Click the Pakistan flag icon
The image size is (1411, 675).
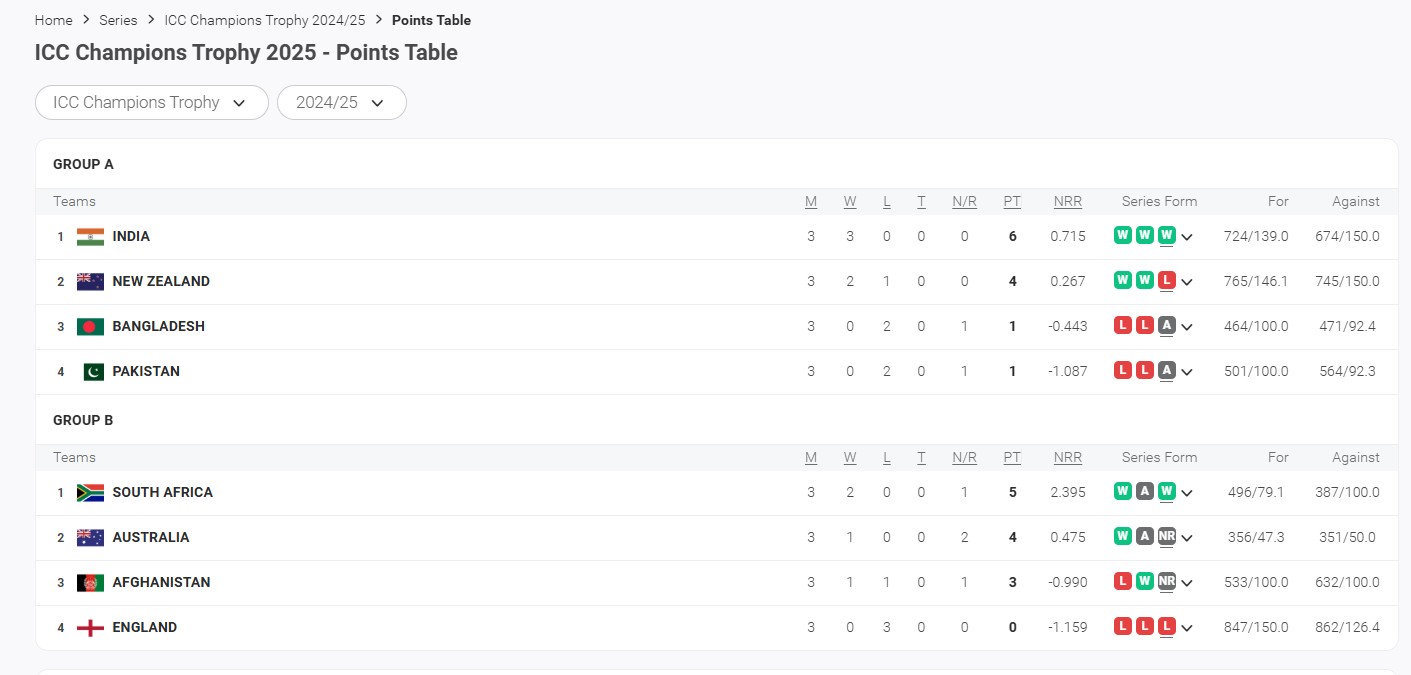pos(92,372)
